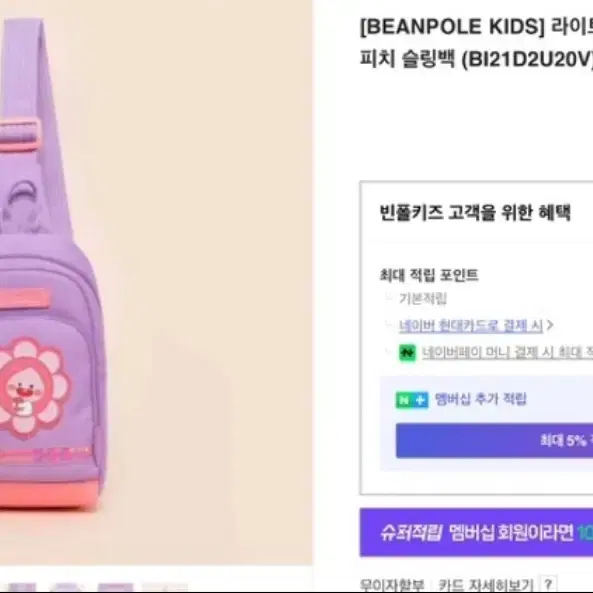
Task: Click the green Naver Pay N icon
Action: click(x=407, y=353)
